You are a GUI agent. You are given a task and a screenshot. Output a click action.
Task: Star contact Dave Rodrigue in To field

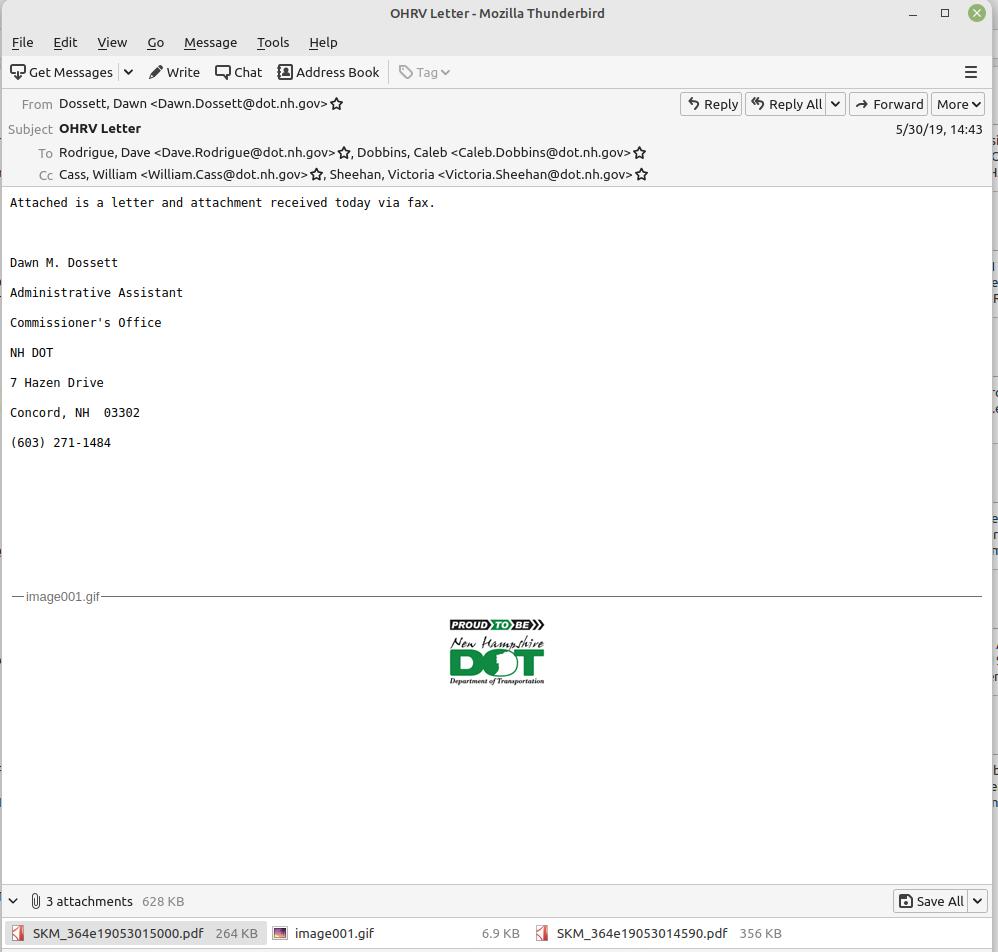(x=344, y=153)
